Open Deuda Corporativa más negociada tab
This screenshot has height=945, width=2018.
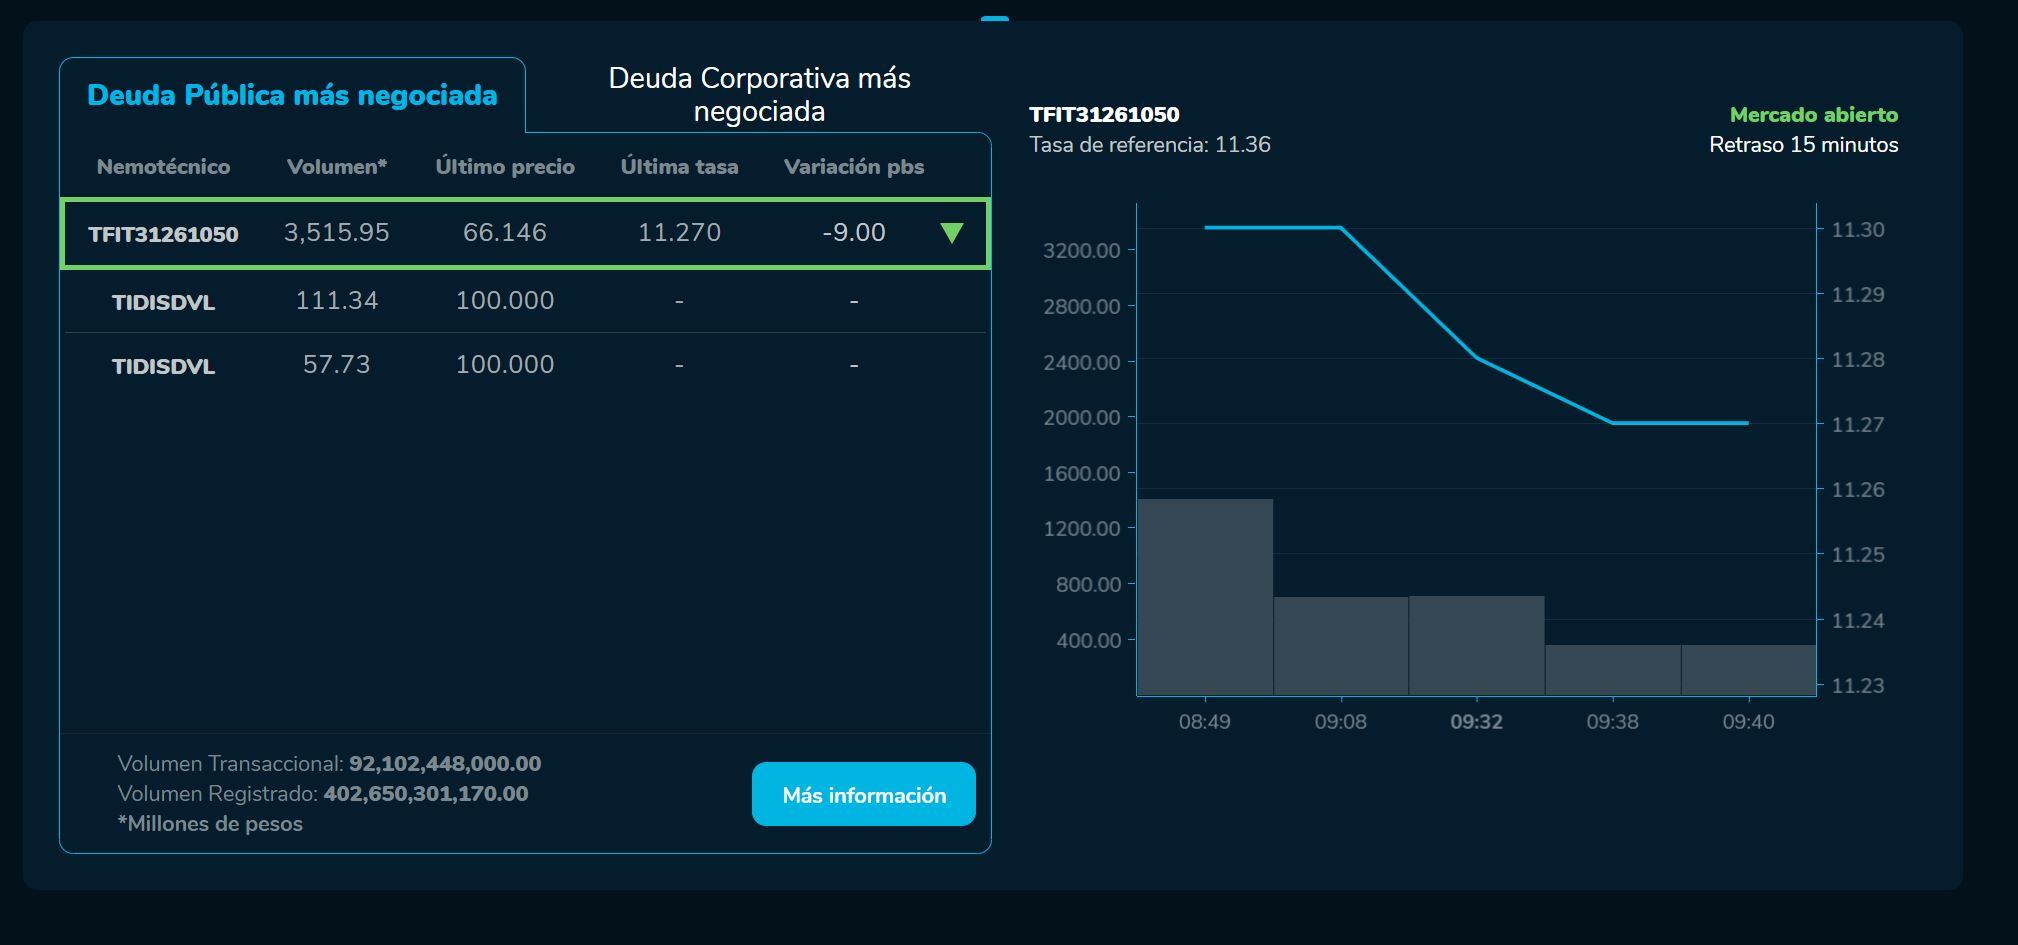(759, 94)
